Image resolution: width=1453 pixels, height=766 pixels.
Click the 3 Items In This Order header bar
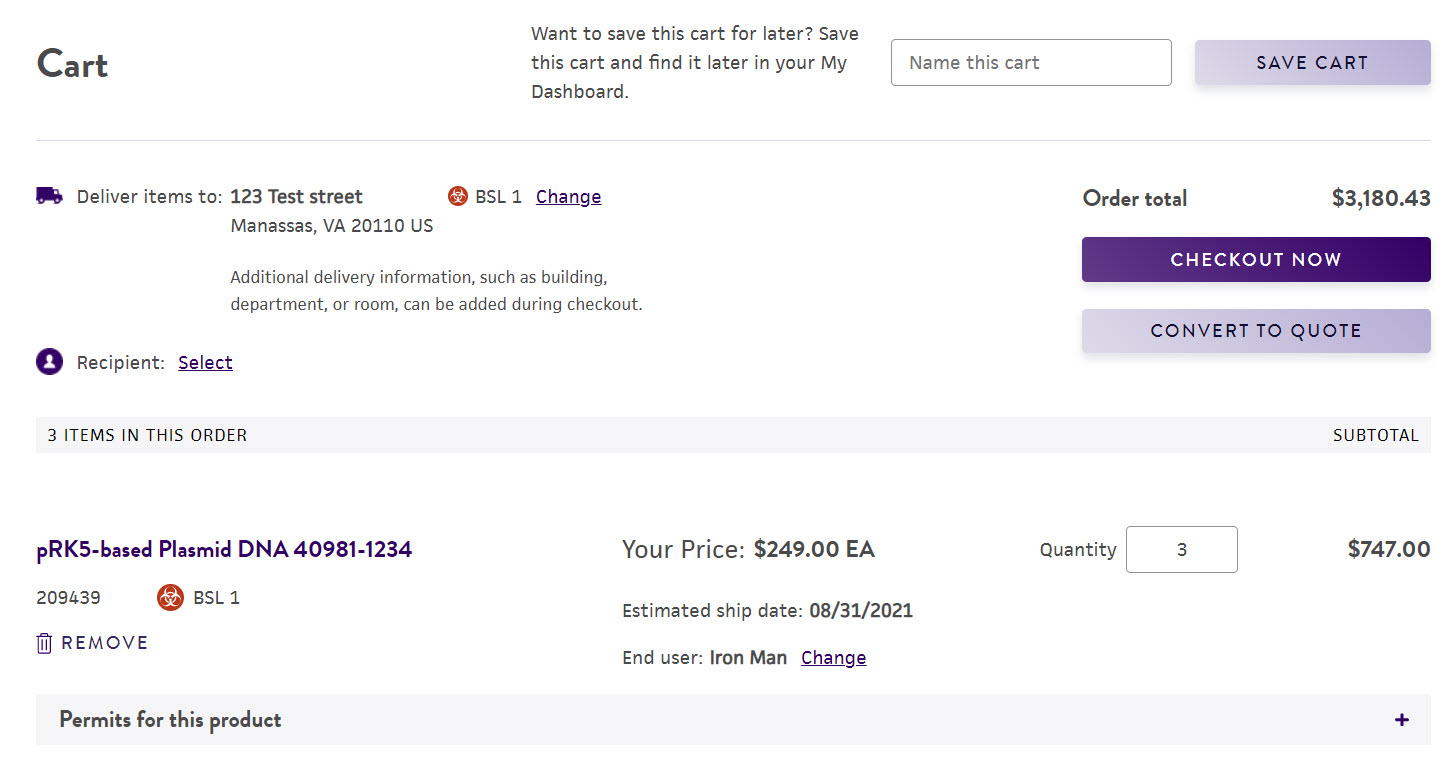click(733, 435)
